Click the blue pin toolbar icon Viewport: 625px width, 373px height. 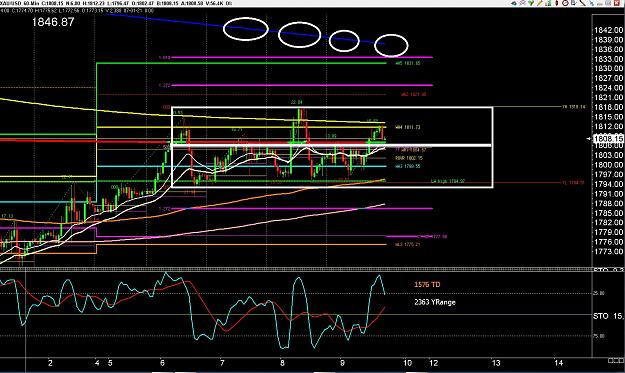(x=592, y=3)
